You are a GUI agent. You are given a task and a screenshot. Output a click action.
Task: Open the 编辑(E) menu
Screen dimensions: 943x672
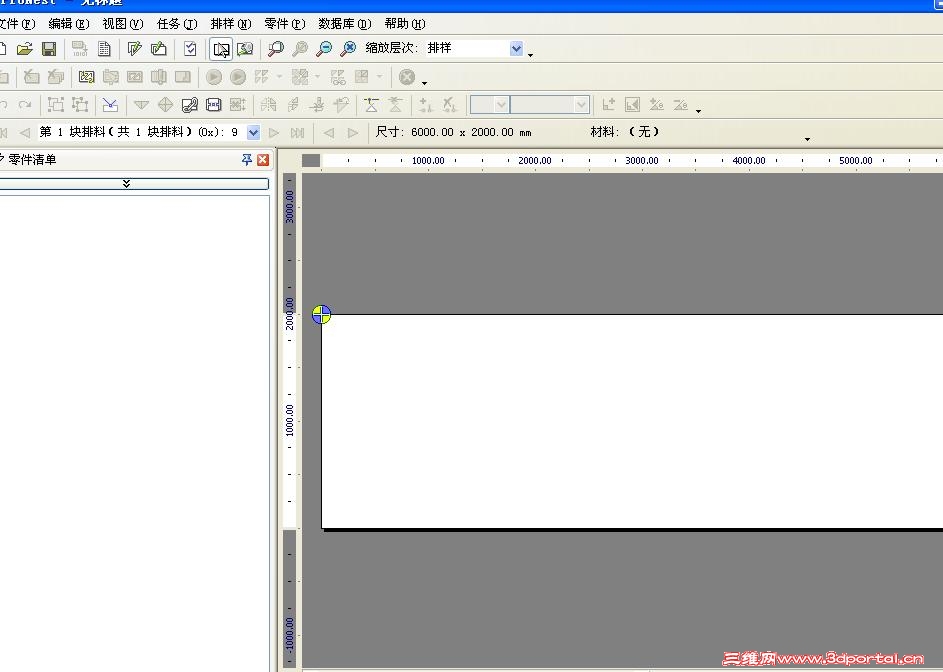[69, 24]
